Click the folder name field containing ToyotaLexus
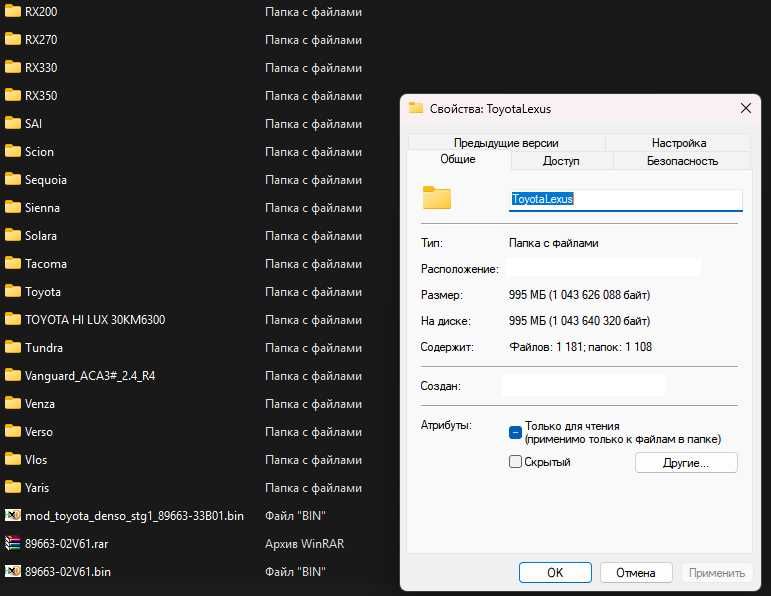The height and width of the screenshot is (596, 771). coord(625,200)
